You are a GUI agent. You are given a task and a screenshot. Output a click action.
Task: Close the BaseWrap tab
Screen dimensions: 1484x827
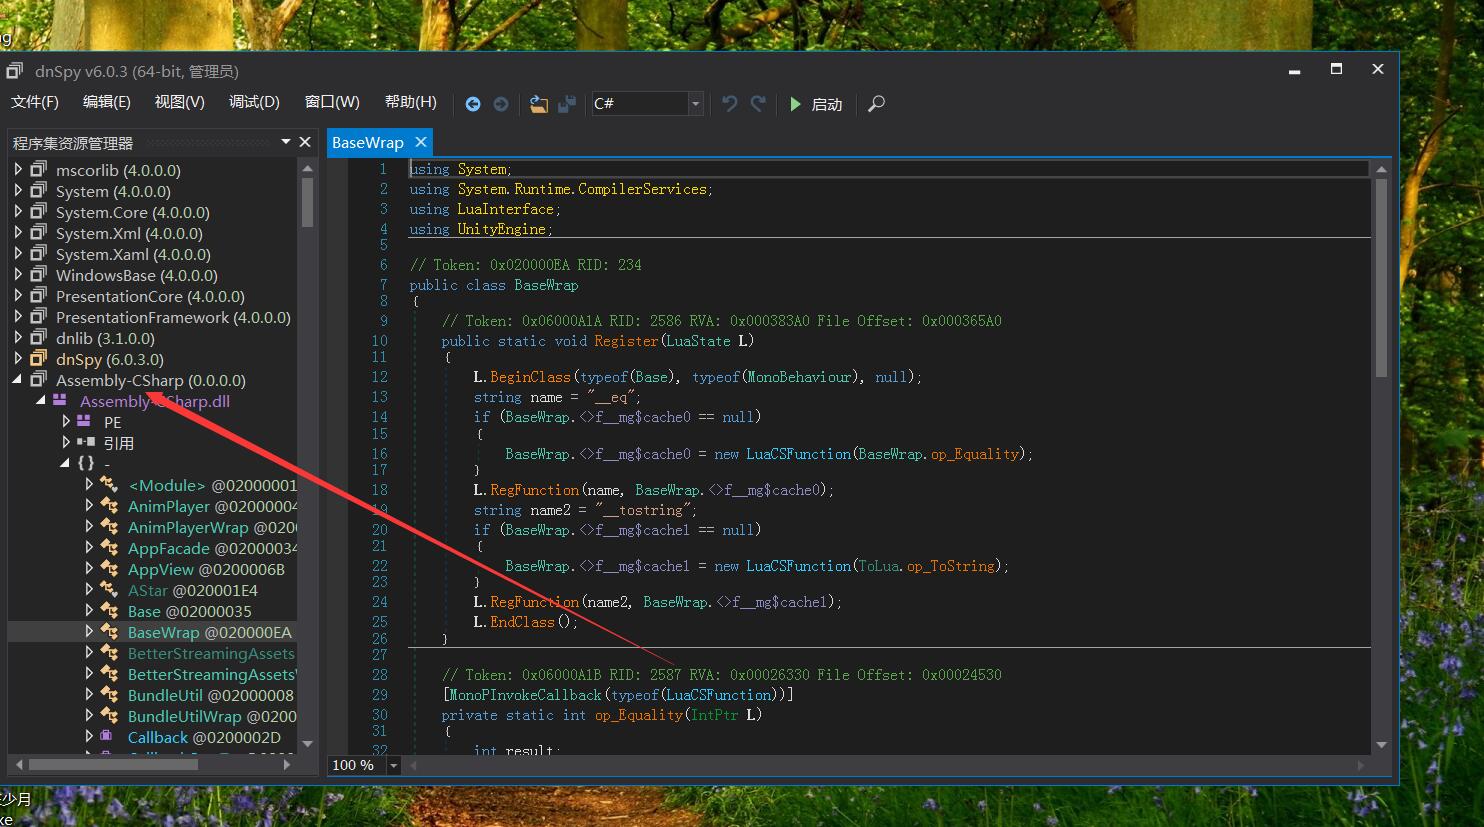click(421, 142)
